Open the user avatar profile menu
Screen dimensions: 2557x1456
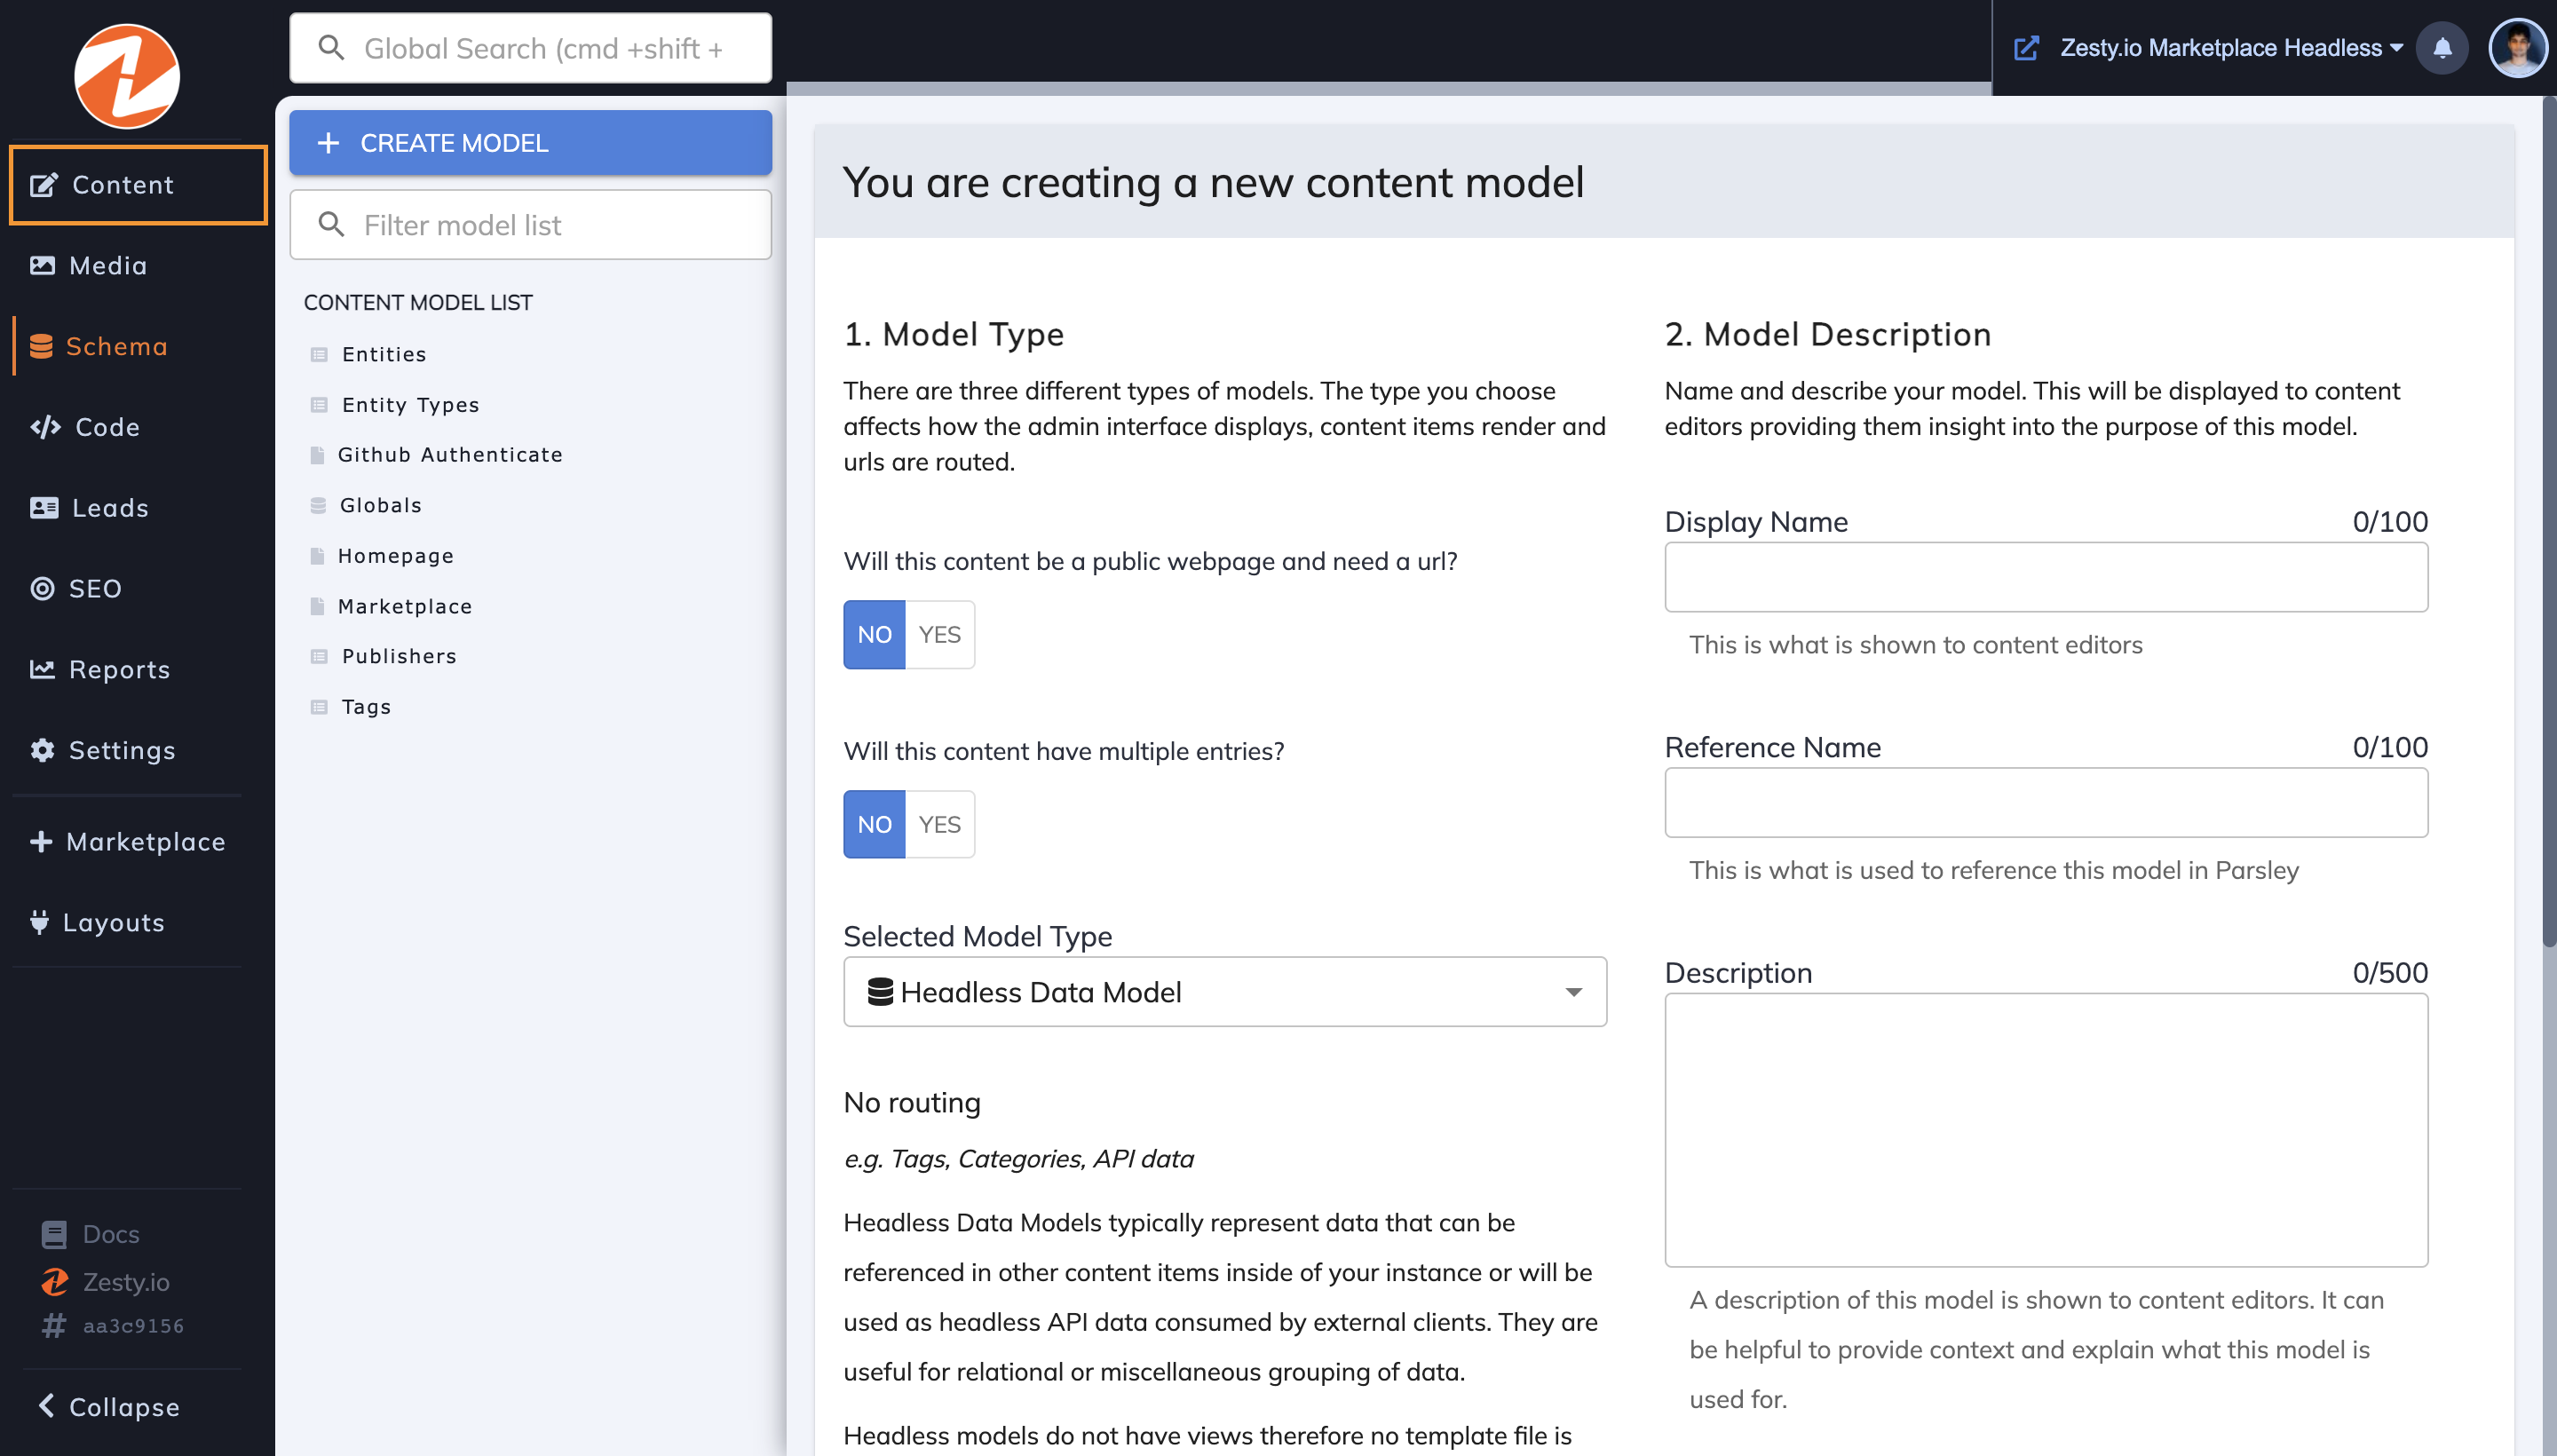2517,48
